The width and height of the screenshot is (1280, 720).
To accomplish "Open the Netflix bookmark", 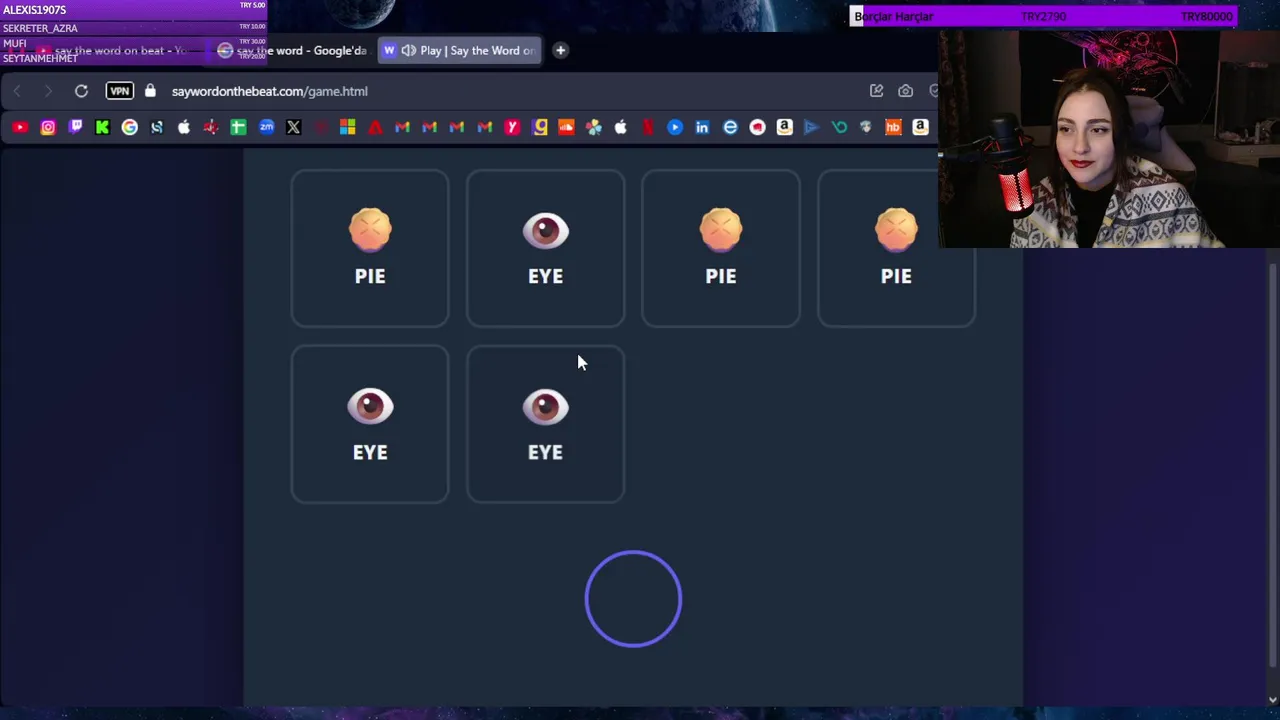I will click(648, 127).
